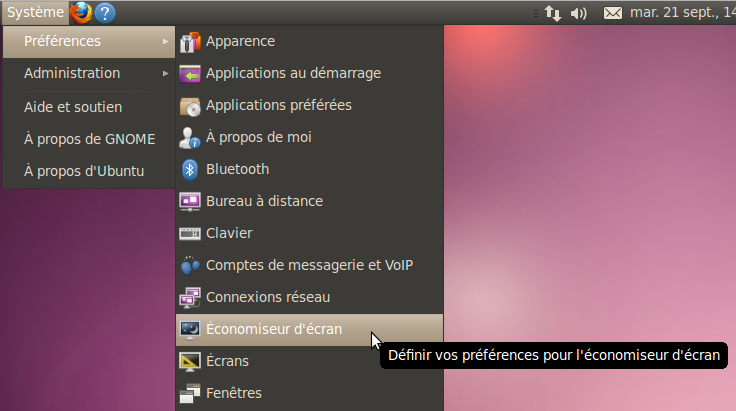
Task: Open Bluetooth preferences entry
Action: click(309, 169)
